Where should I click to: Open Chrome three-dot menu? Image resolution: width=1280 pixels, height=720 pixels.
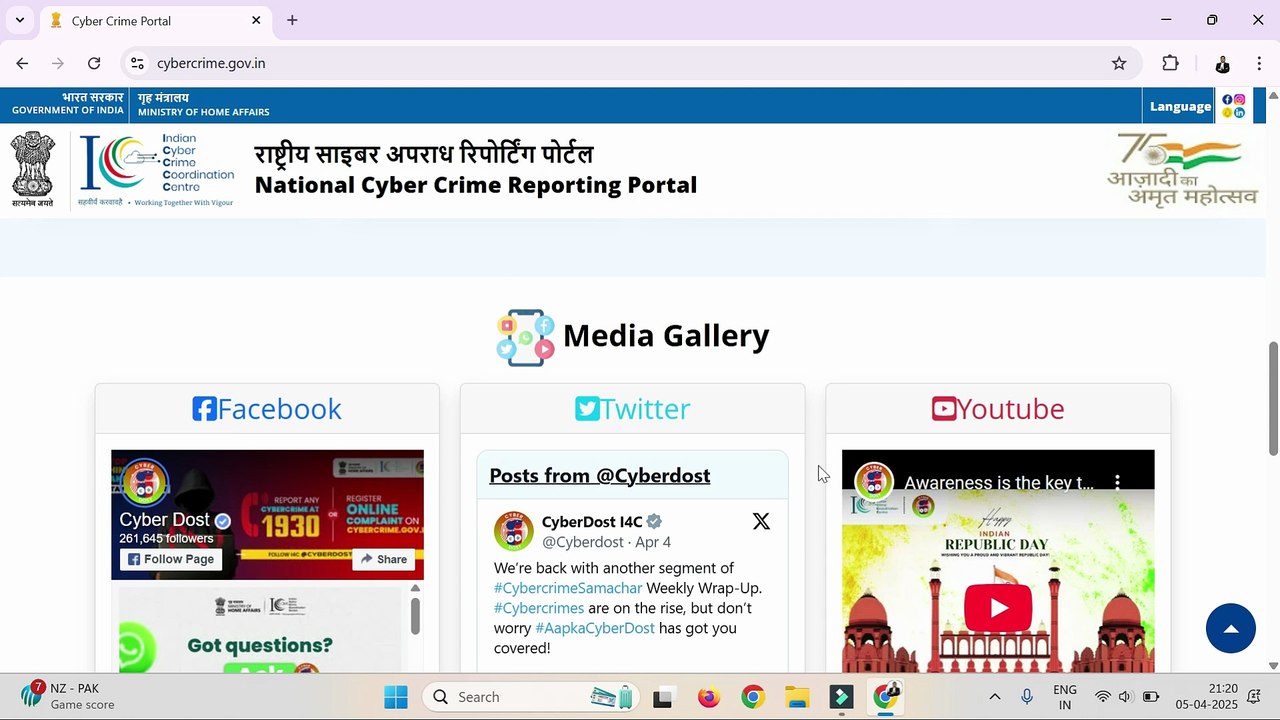[1259, 63]
